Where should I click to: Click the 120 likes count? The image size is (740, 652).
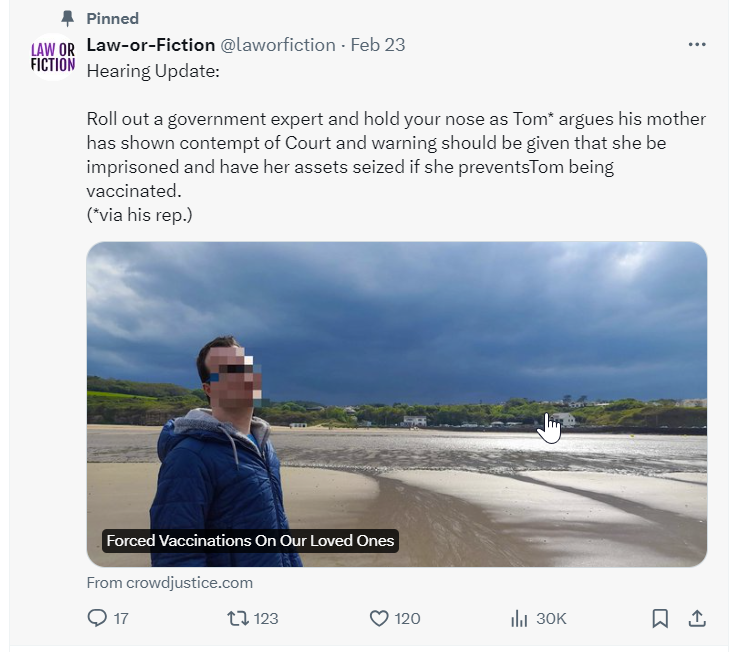click(407, 619)
